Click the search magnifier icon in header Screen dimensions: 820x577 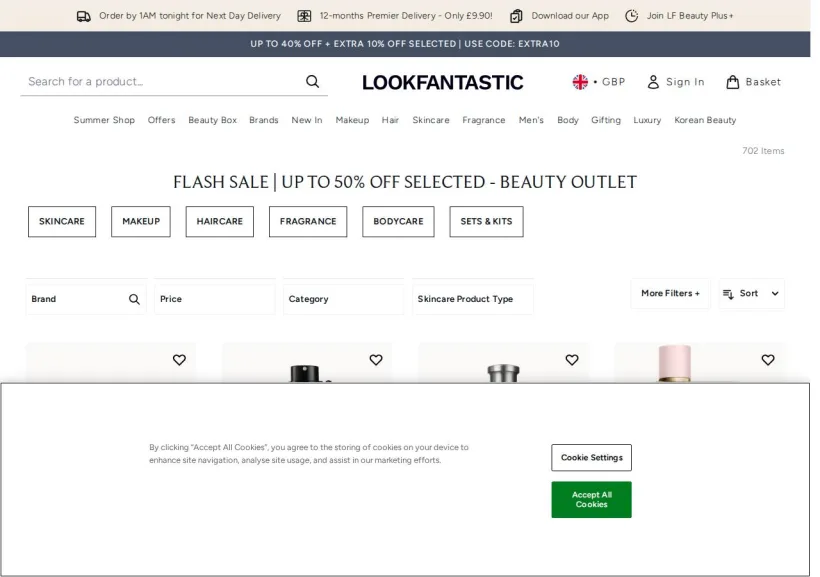pos(313,82)
